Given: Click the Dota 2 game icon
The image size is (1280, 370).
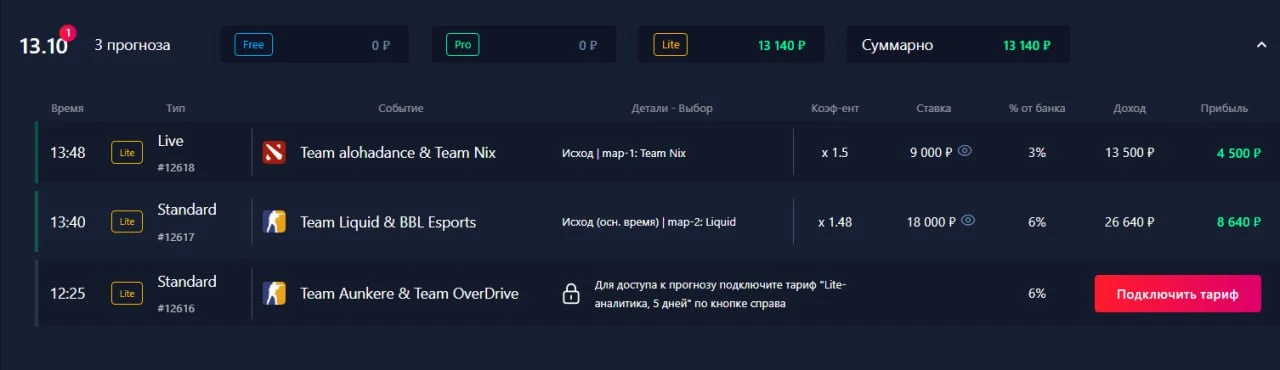Looking at the screenshot, I should coord(274,152).
